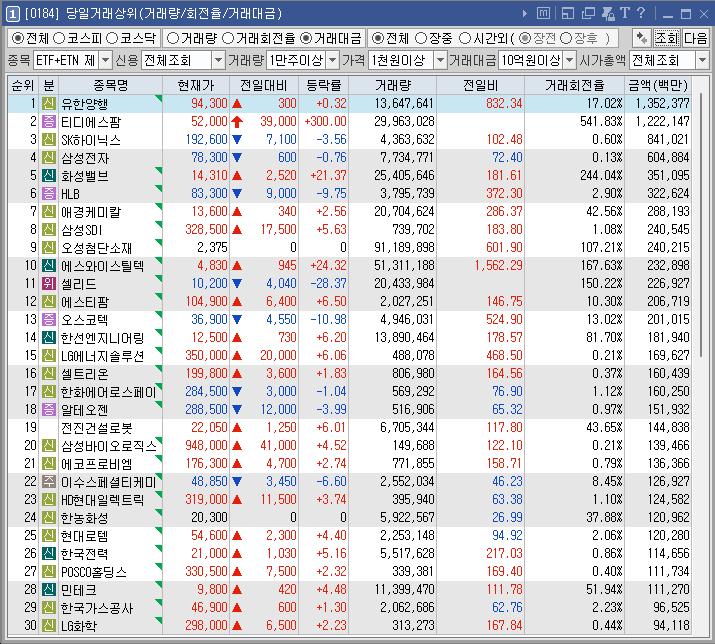
Task: Sort by the 등락률 column header
Action: (x=324, y=85)
